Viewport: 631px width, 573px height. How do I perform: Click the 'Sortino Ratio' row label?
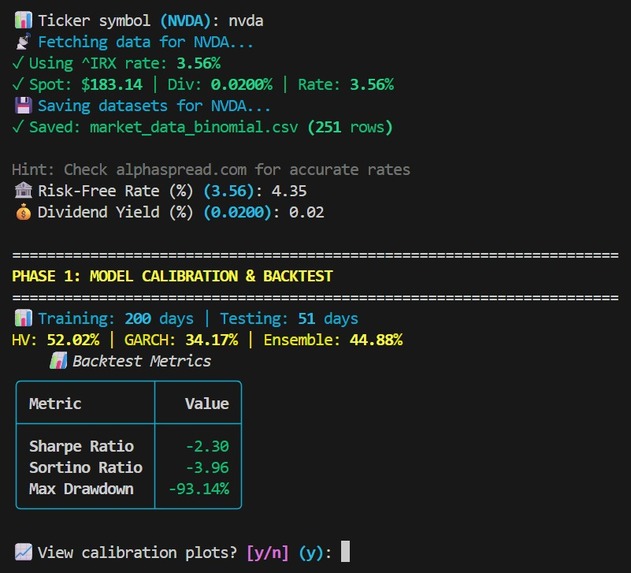86,468
